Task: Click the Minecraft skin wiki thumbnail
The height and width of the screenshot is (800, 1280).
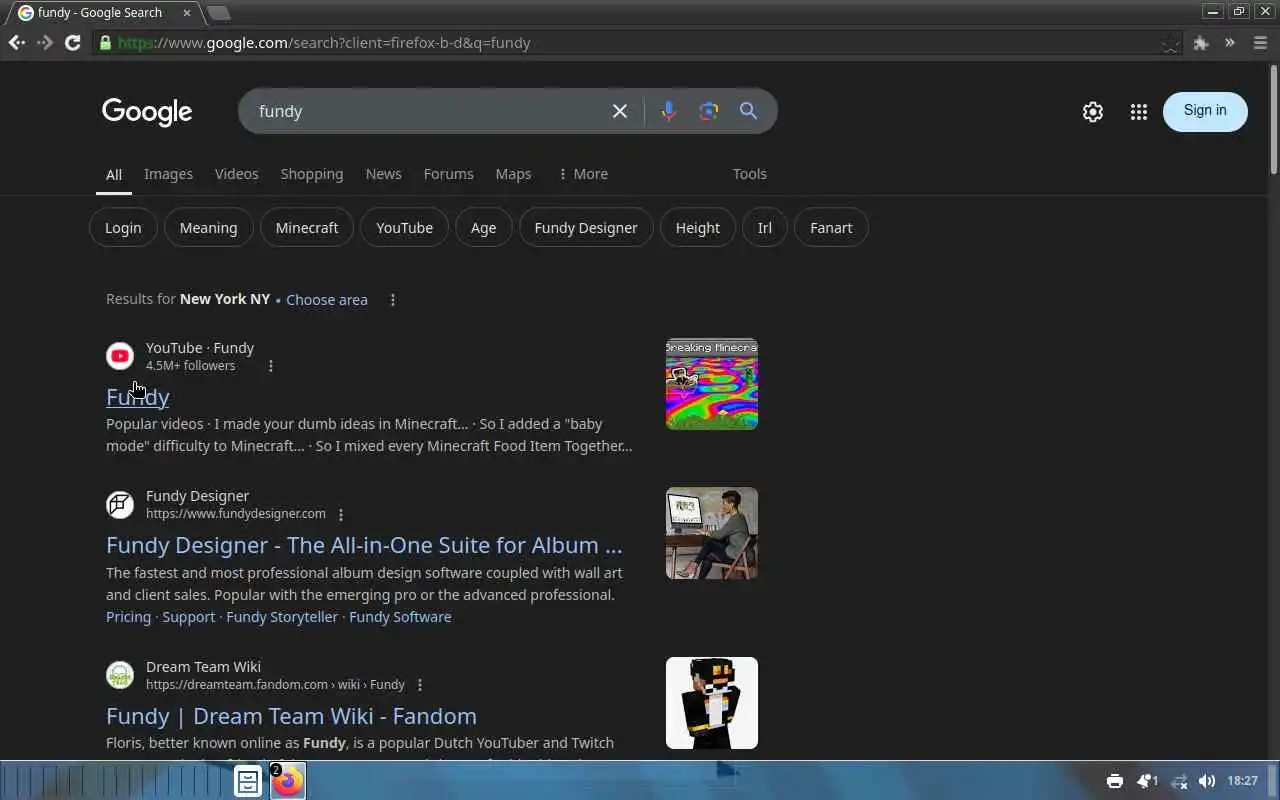Action: [712, 703]
